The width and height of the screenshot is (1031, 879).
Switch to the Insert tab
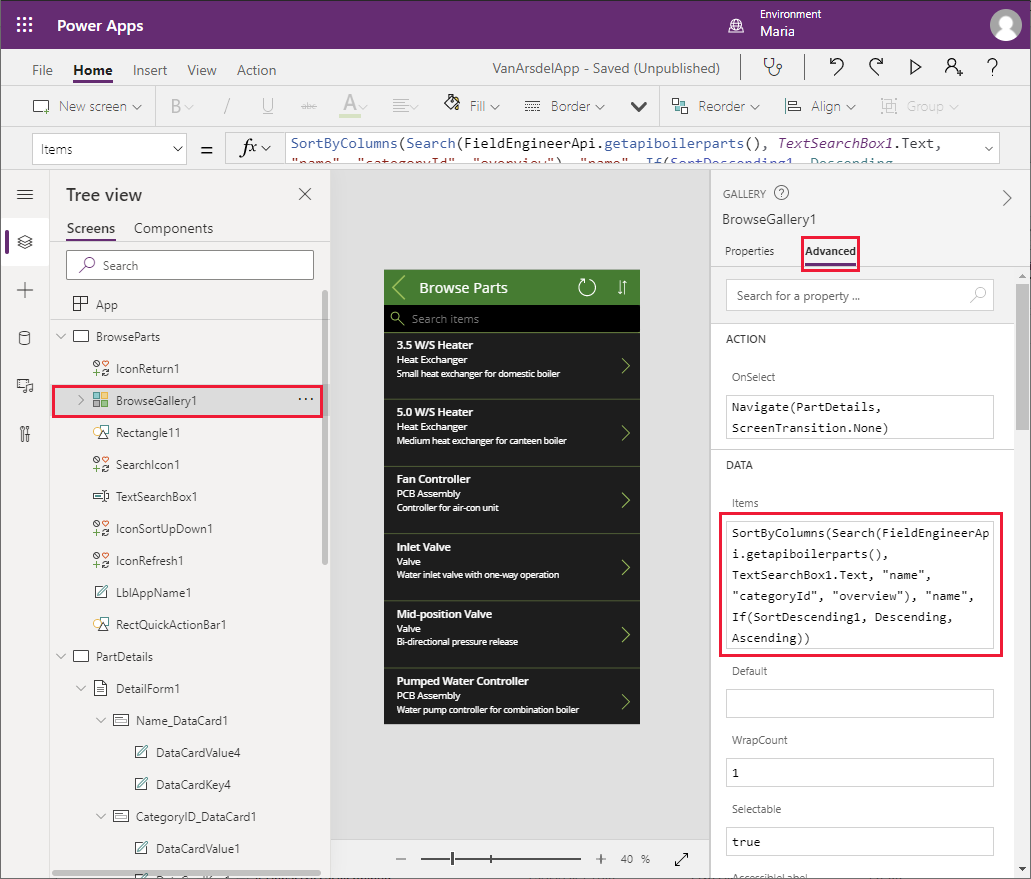150,70
